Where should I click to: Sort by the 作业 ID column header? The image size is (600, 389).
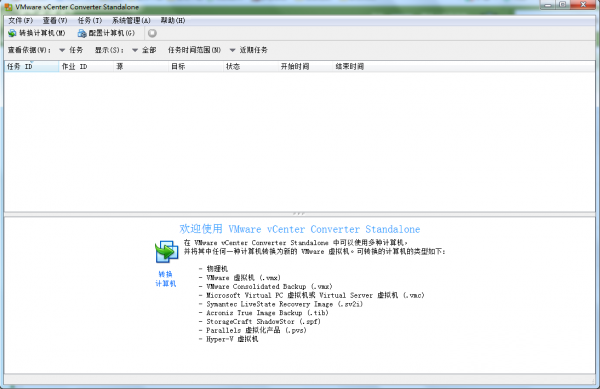[86, 67]
